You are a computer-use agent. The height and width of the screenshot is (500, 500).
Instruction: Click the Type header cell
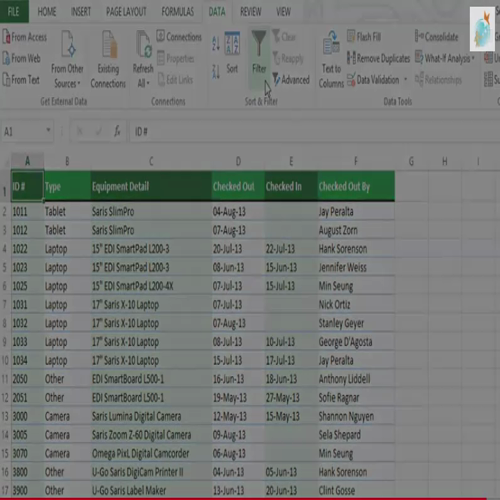[x=67, y=186]
